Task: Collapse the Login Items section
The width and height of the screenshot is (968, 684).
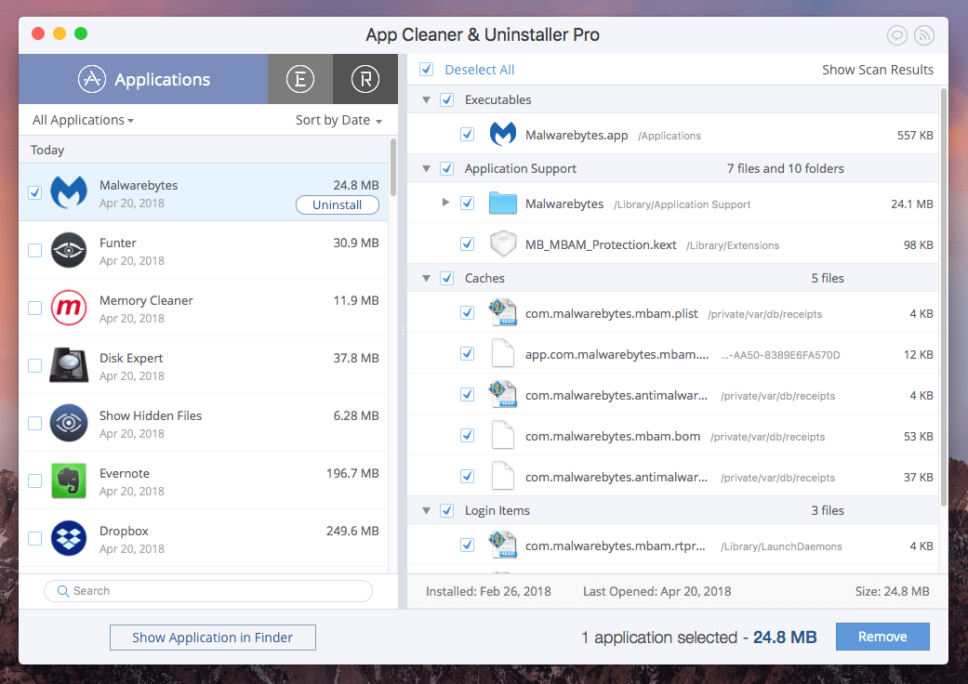Action: click(426, 511)
